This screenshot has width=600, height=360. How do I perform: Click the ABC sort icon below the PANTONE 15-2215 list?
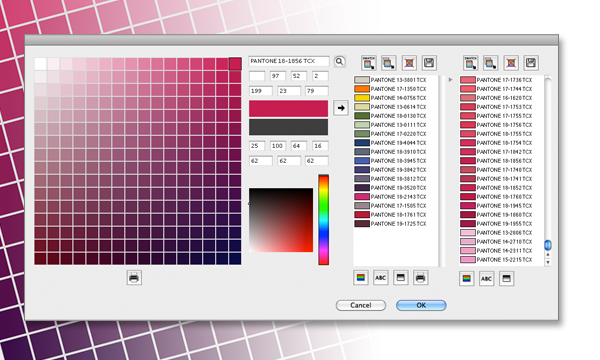tap(486, 279)
